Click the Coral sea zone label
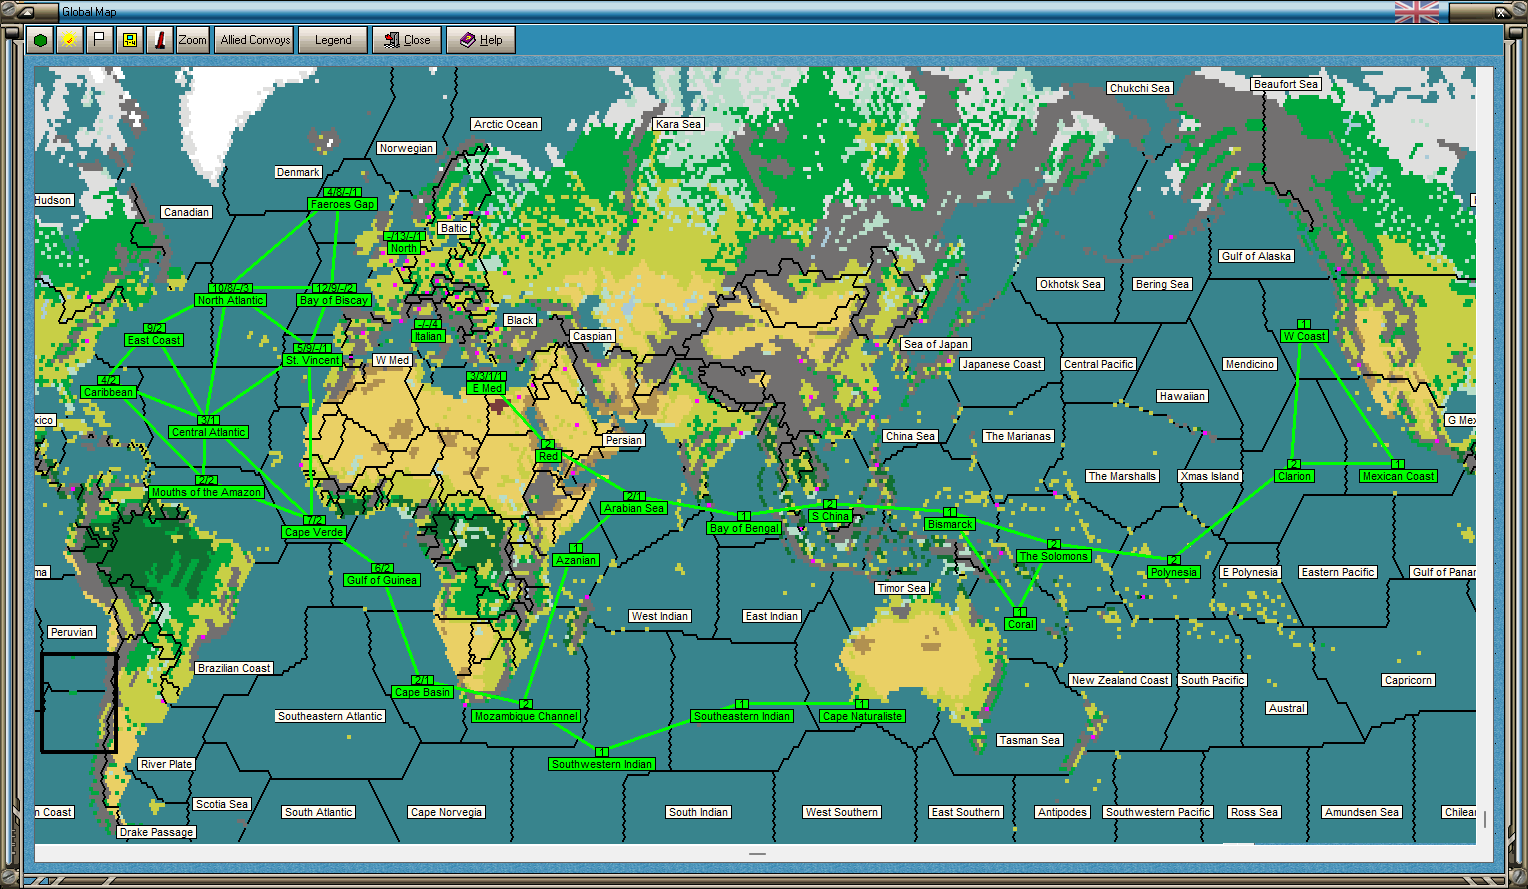The height and width of the screenshot is (889, 1528). (1020, 624)
